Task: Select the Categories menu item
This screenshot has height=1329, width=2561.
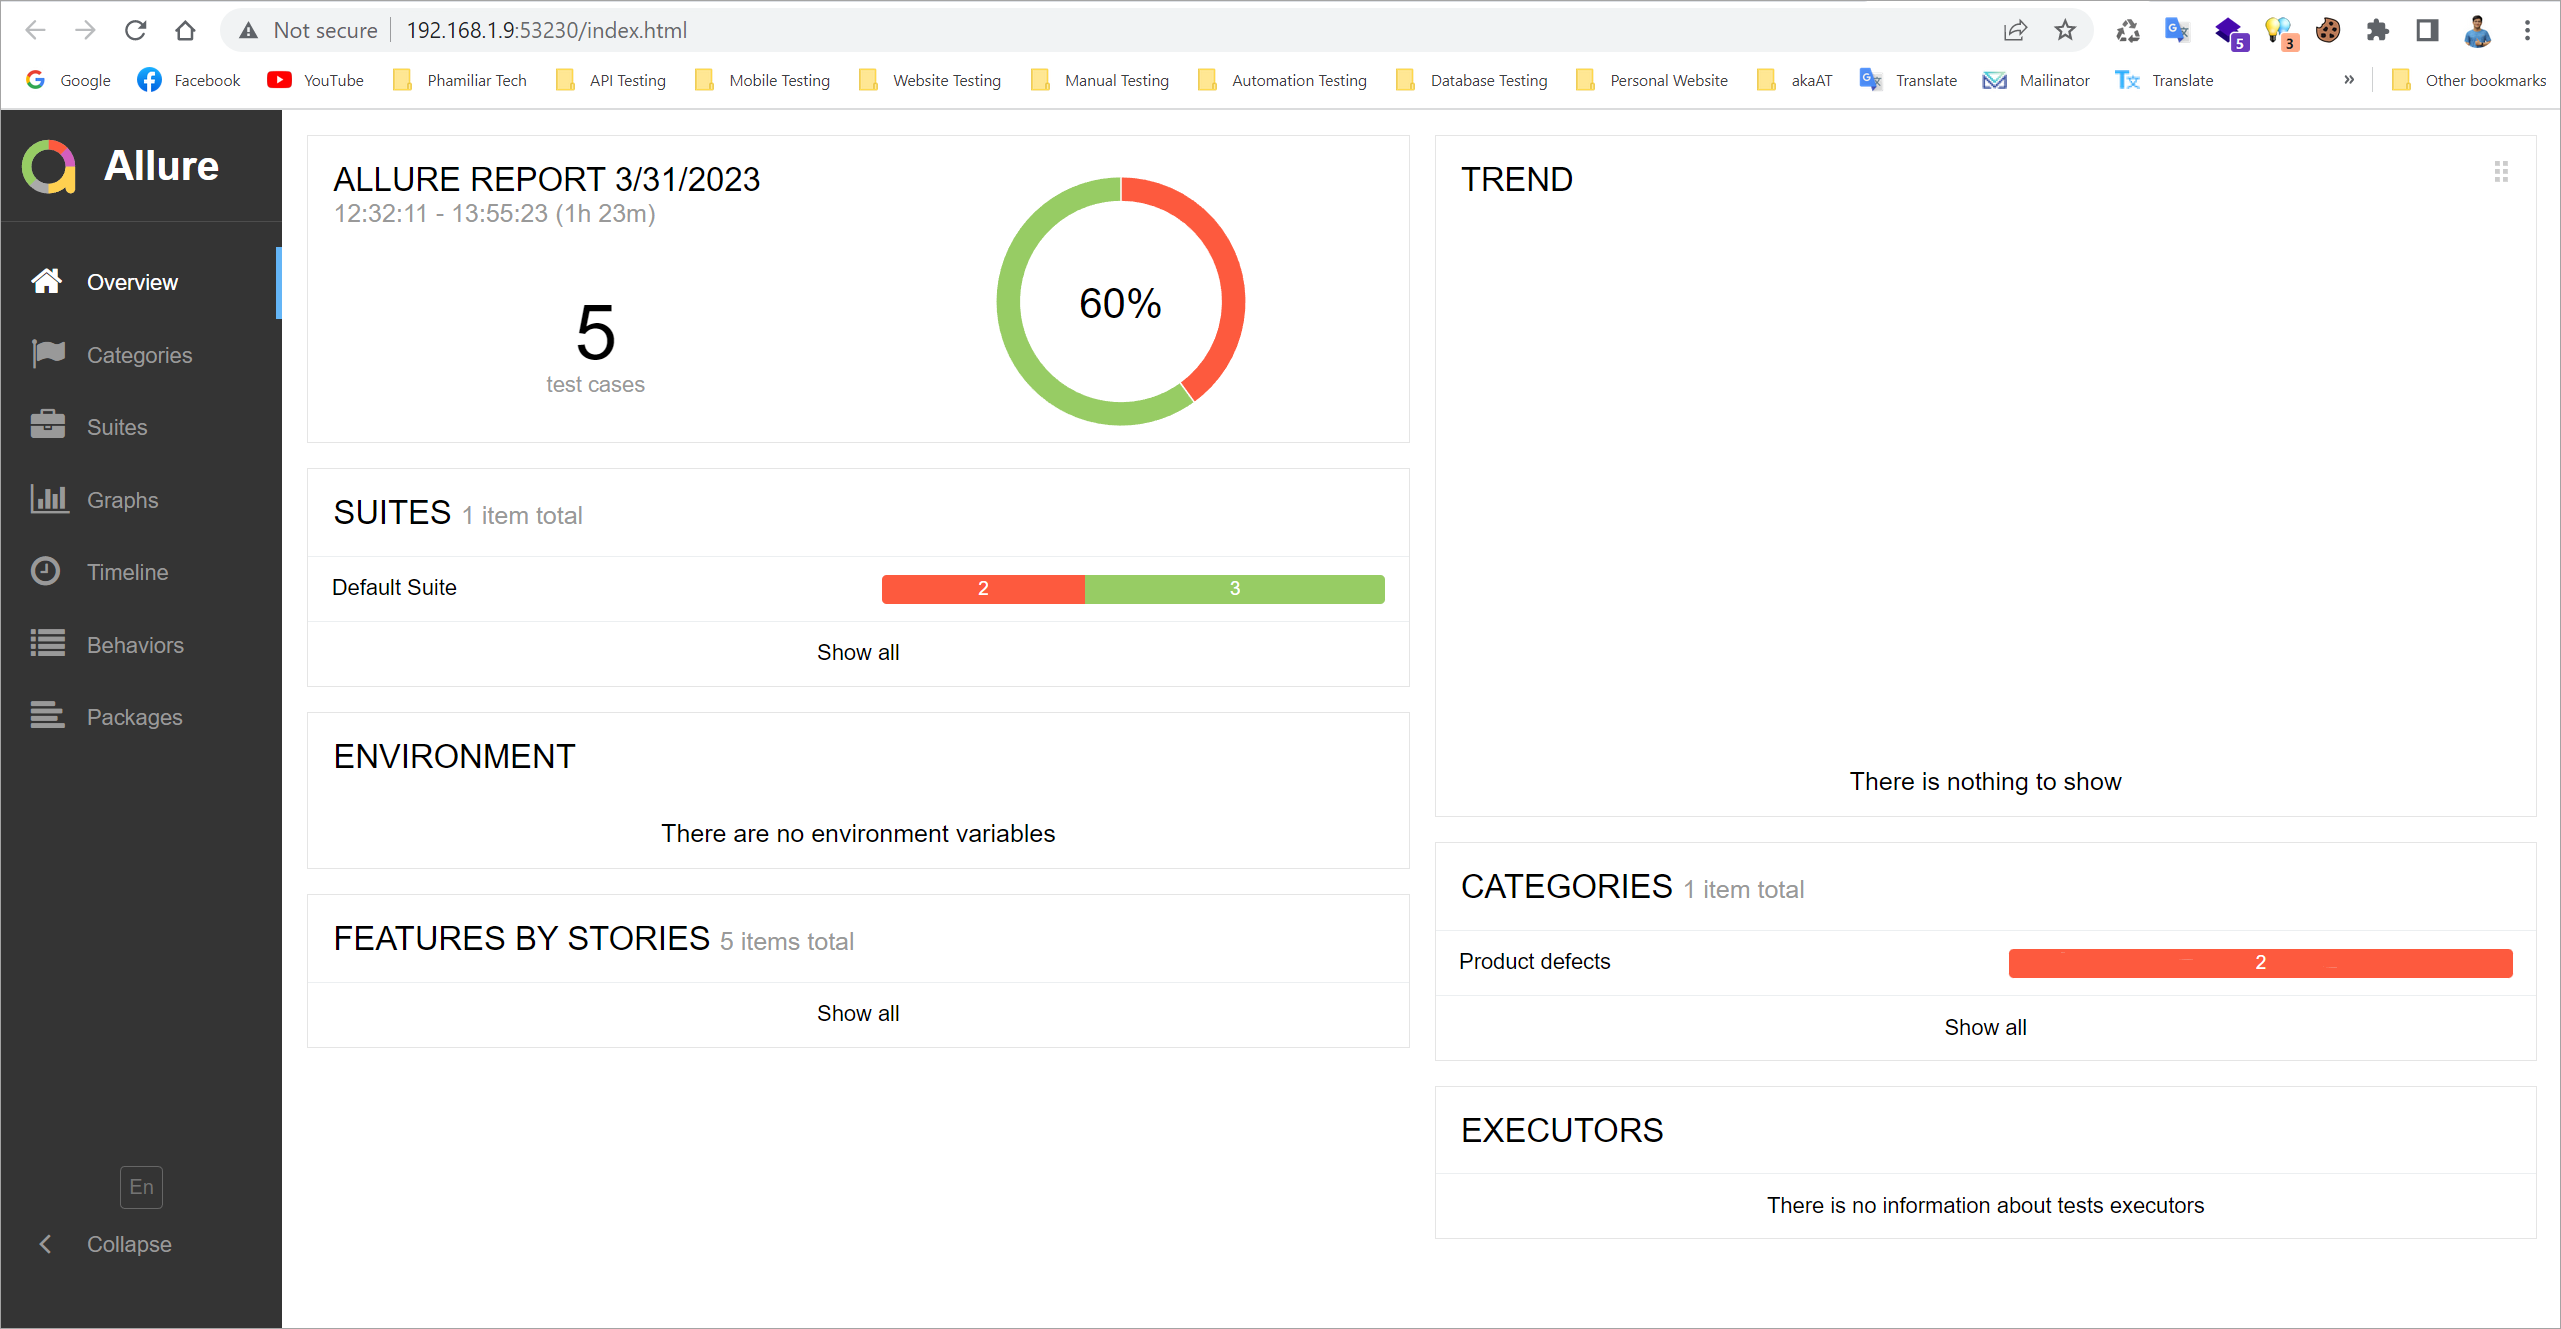Action: 141,355
